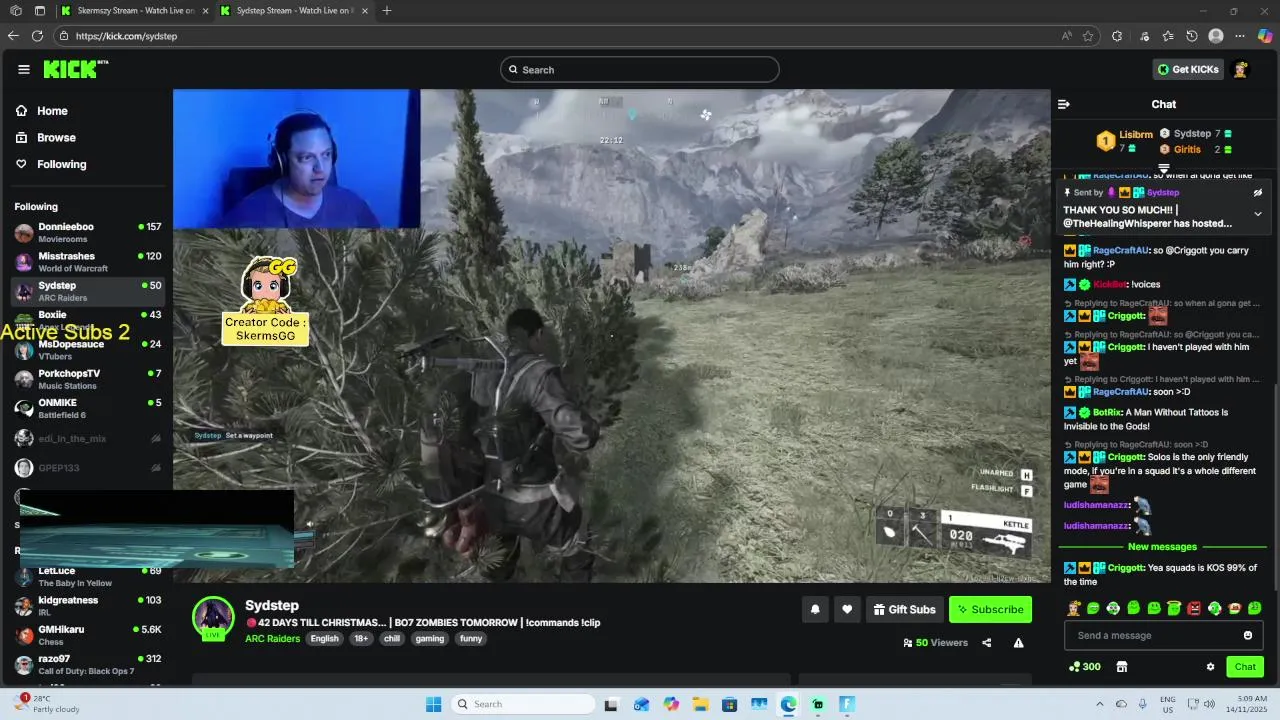The width and height of the screenshot is (1280, 720).
Task: Click the chill tag
Action: point(391,638)
